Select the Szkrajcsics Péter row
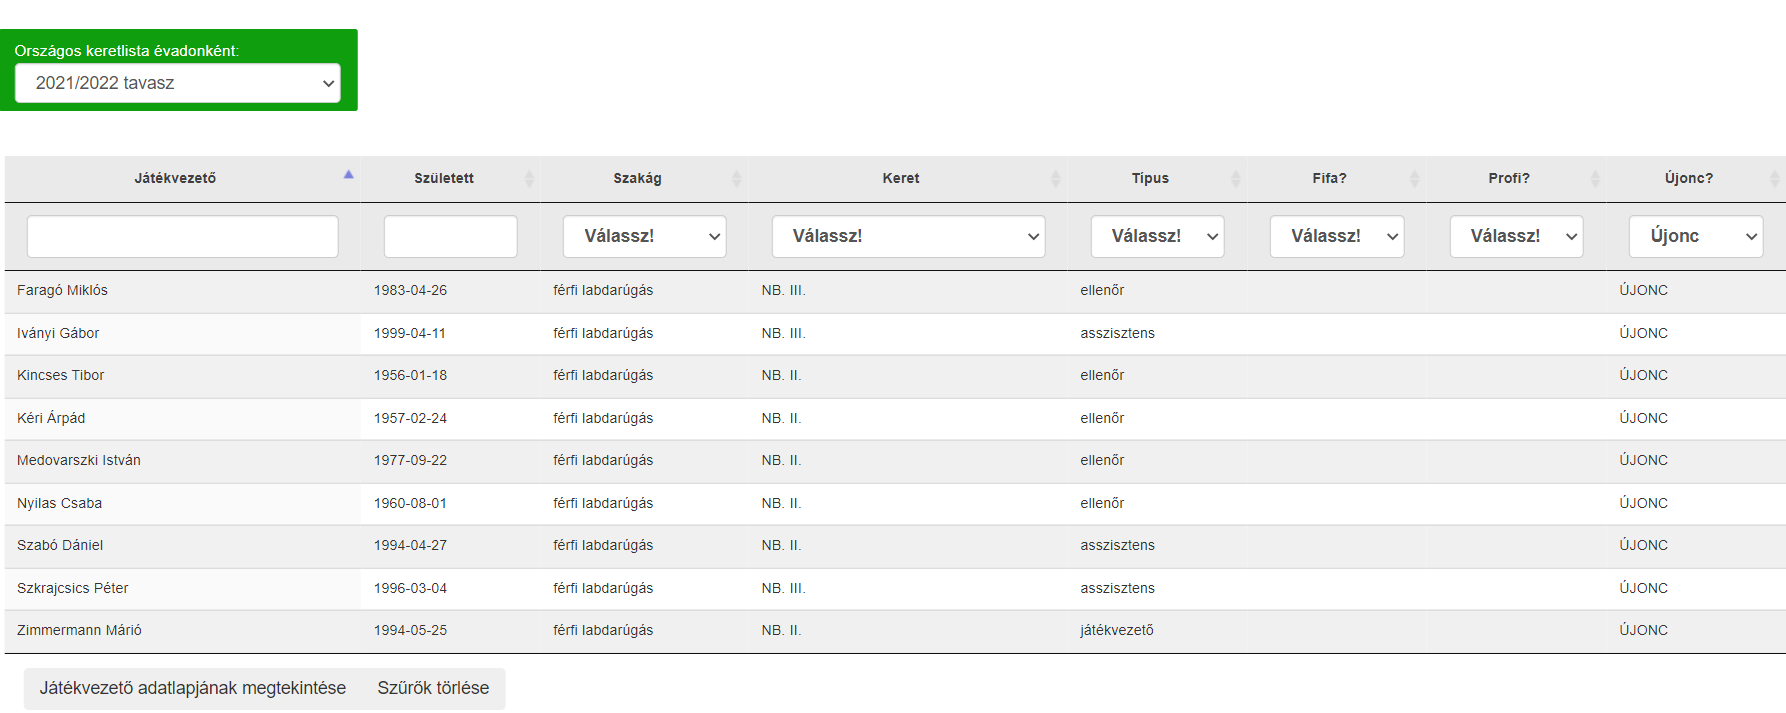The height and width of the screenshot is (713, 1786). (x=895, y=589)
